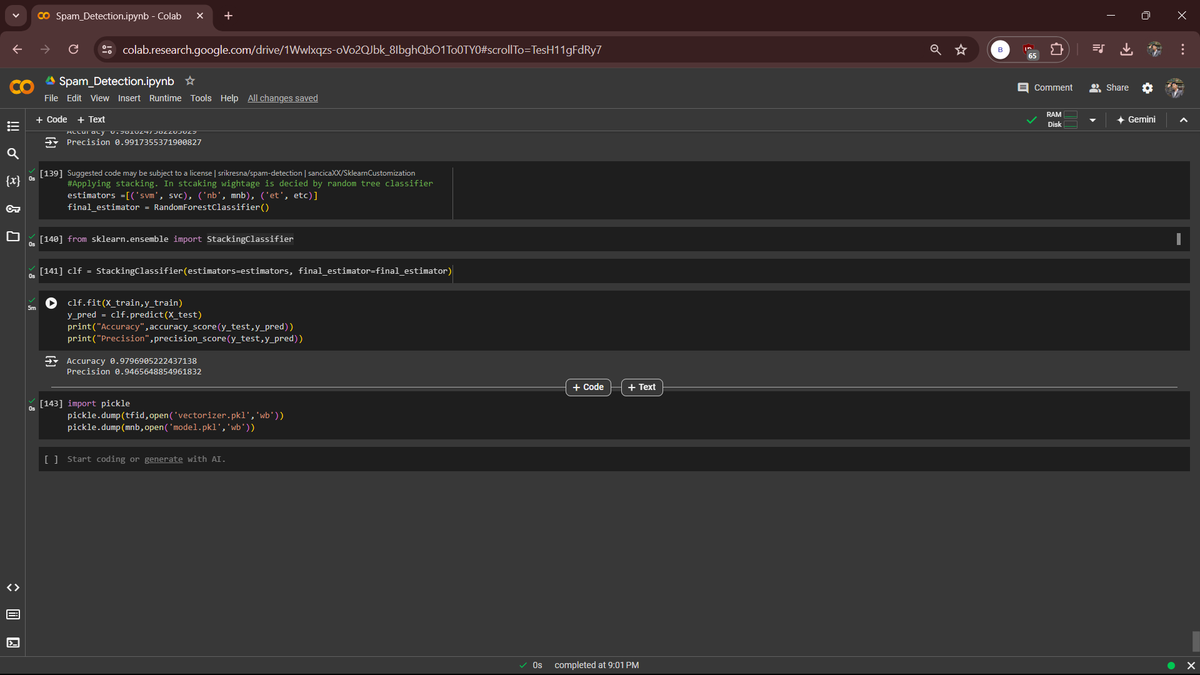This screenshot has height=675, width=1200.
Task: Toggle output icon beside Accuracy 0.9796 output
Action: [x=50, y=361]
